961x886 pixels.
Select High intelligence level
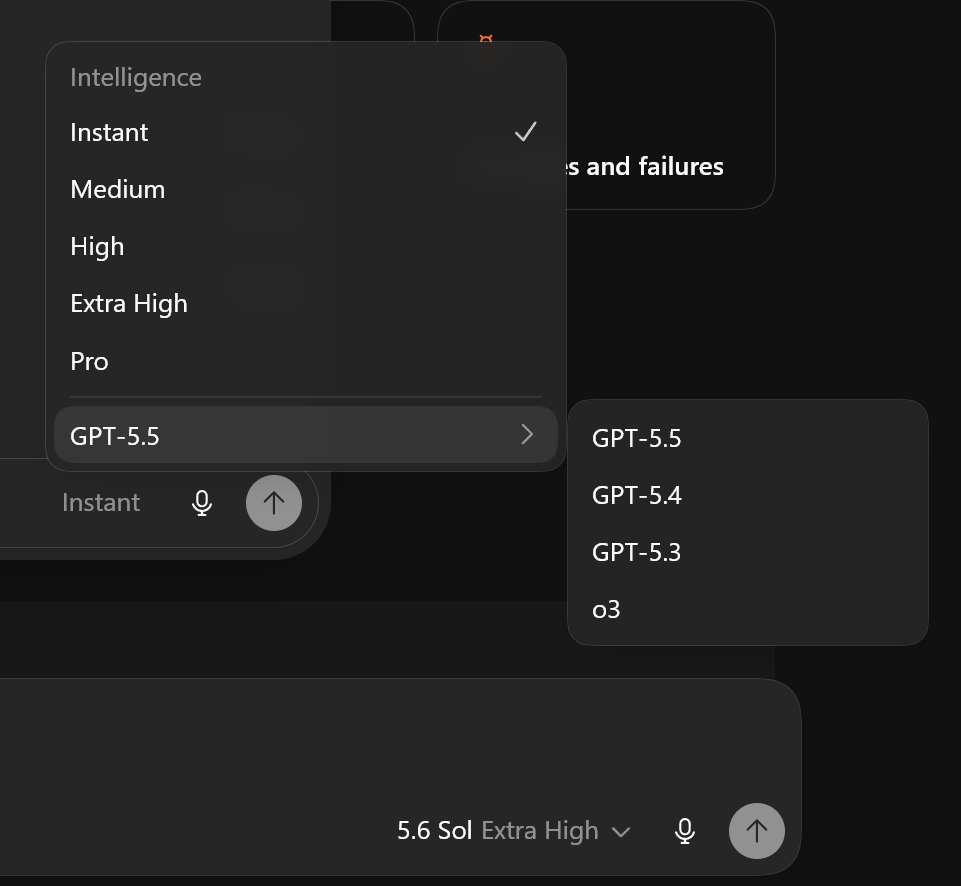(x=305, y=246)
